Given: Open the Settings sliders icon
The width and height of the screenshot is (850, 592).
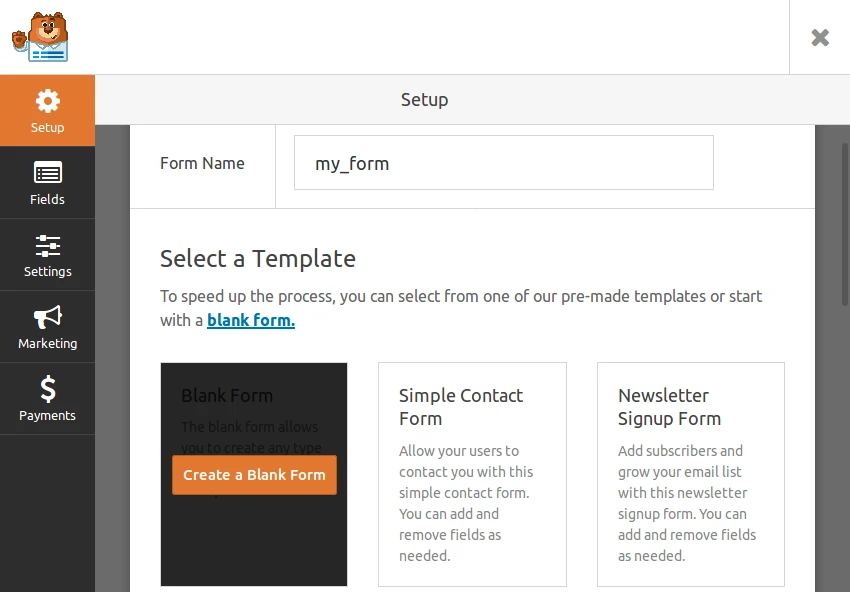Looking at the screenshot, I should coord(48,246).
